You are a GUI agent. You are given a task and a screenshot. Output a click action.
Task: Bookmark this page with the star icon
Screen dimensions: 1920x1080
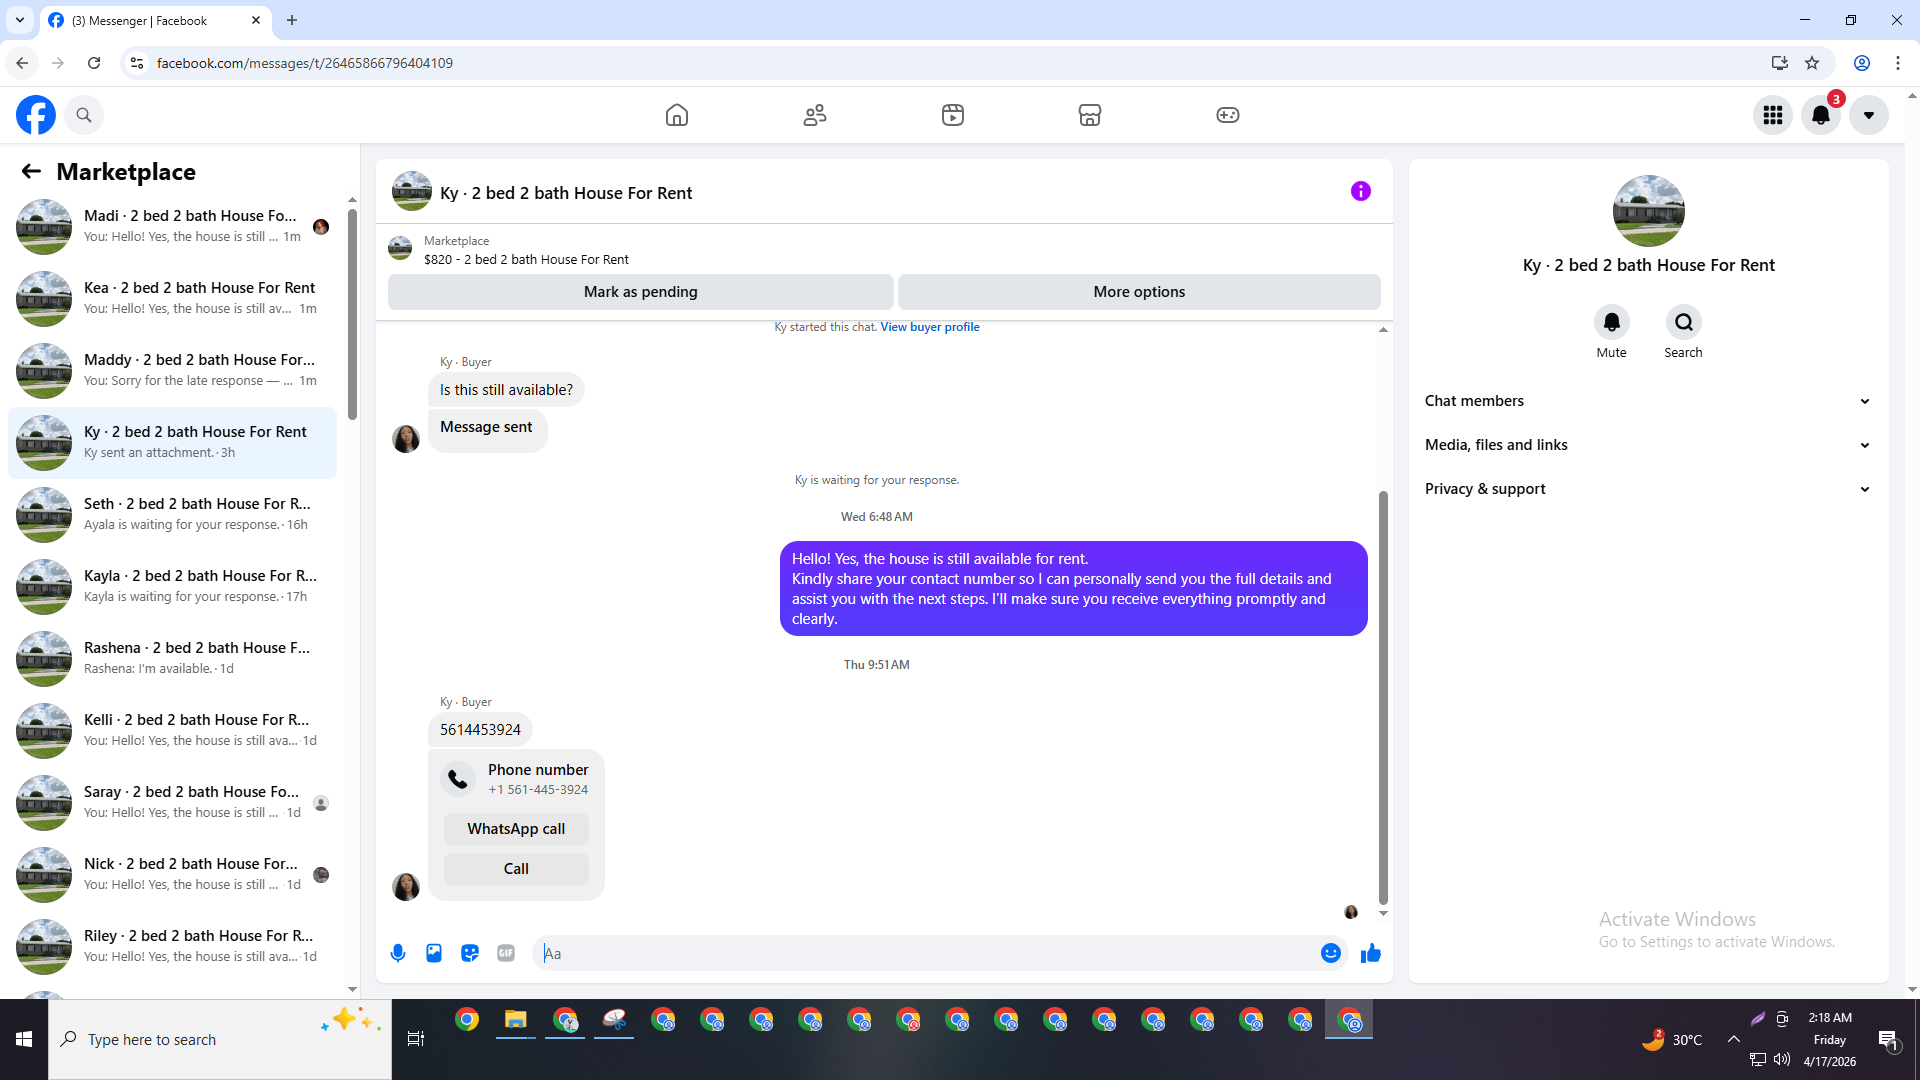(x=1812, y=63)
